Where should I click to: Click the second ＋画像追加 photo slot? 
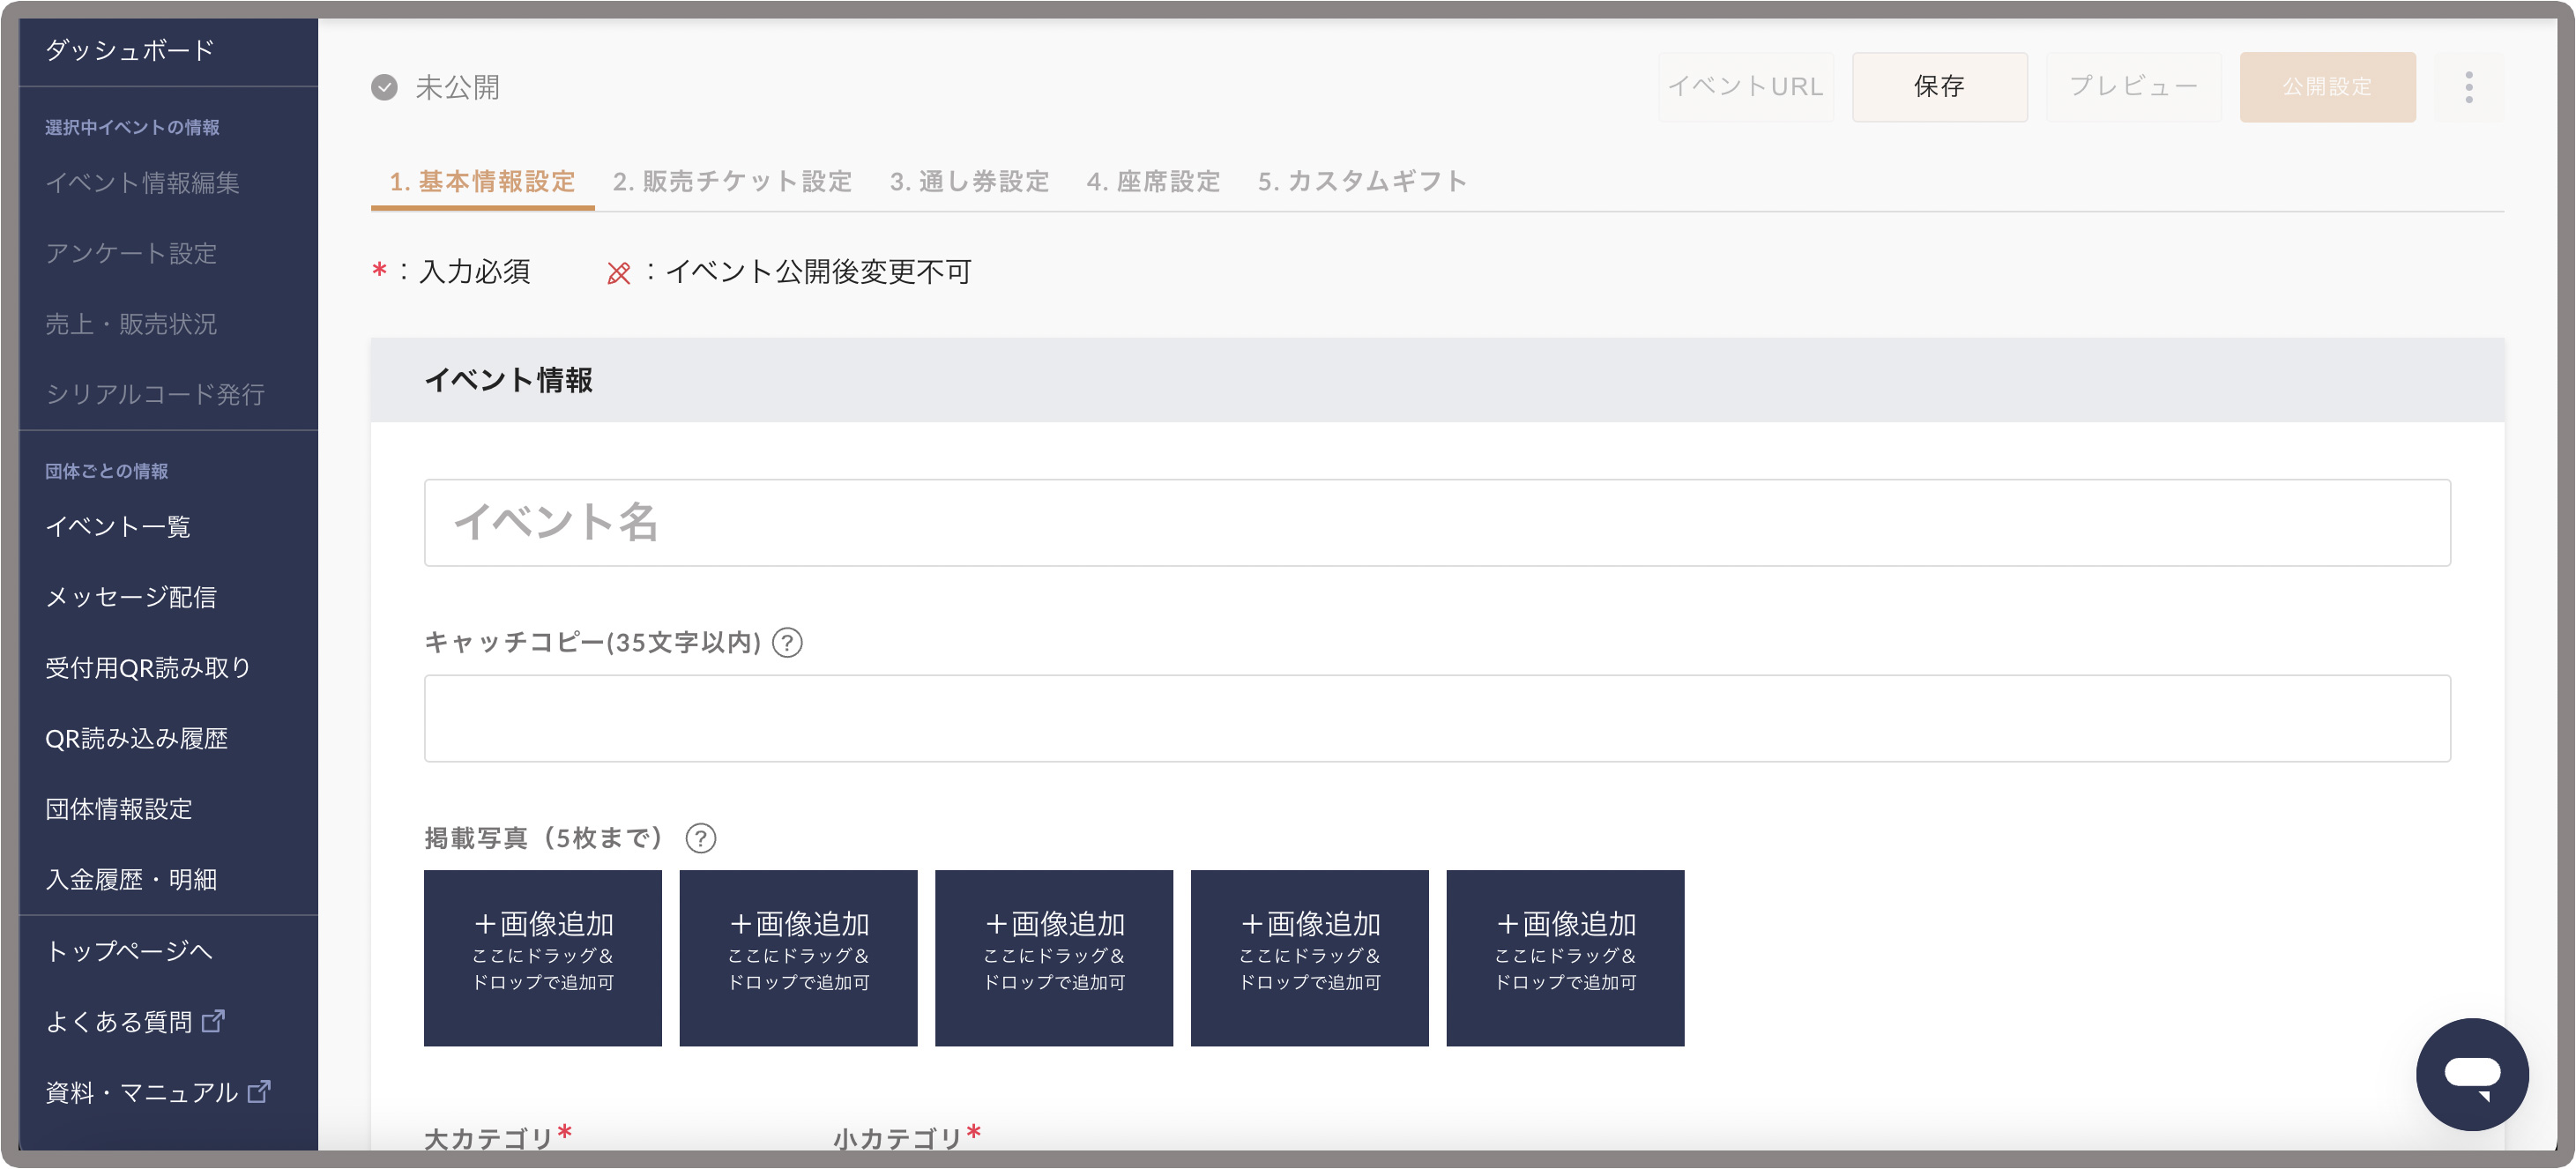click(x=798, y=958)
